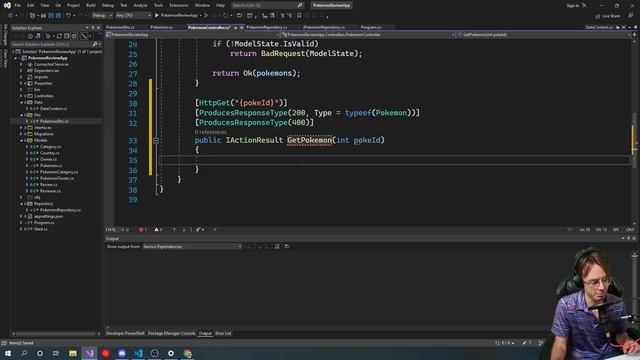Image resolution: width=640 pixels, height=360 pixels.
Task: Click red error count icon in editor status
Action: tap(141, 229)
